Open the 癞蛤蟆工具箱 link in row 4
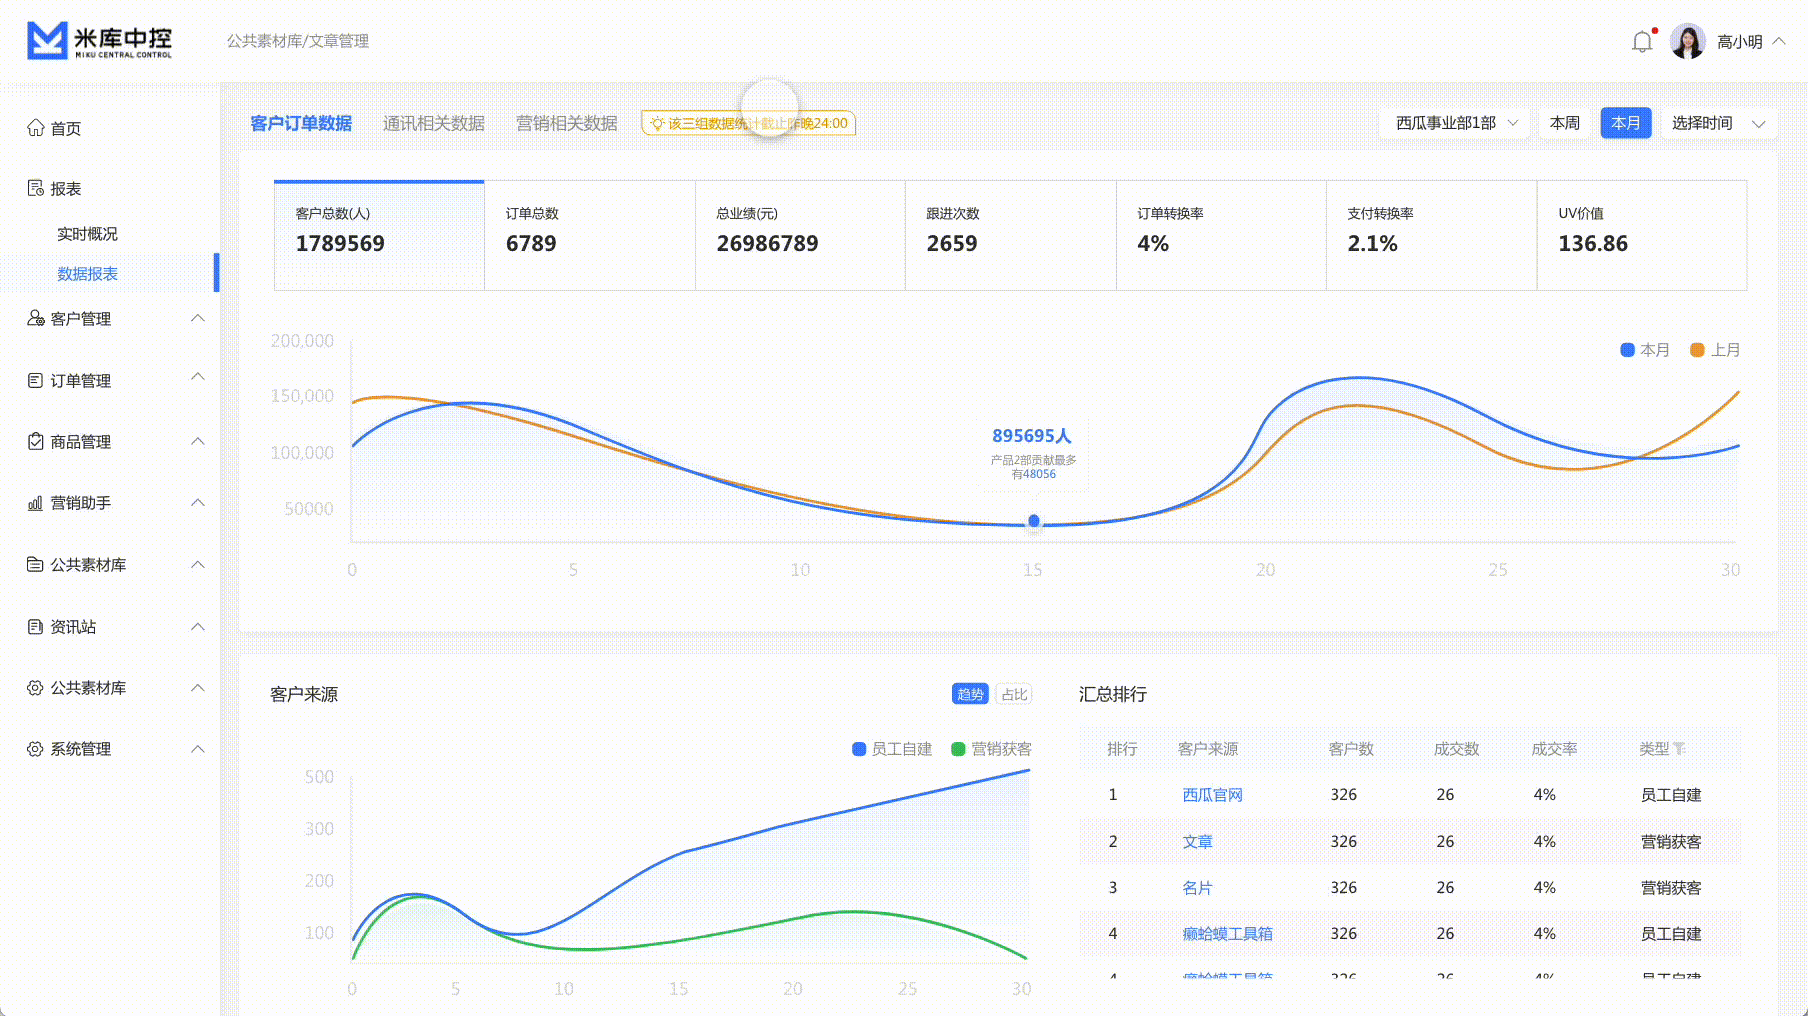Viewport: 1808px width, 1016px height. pos(1227,934)
